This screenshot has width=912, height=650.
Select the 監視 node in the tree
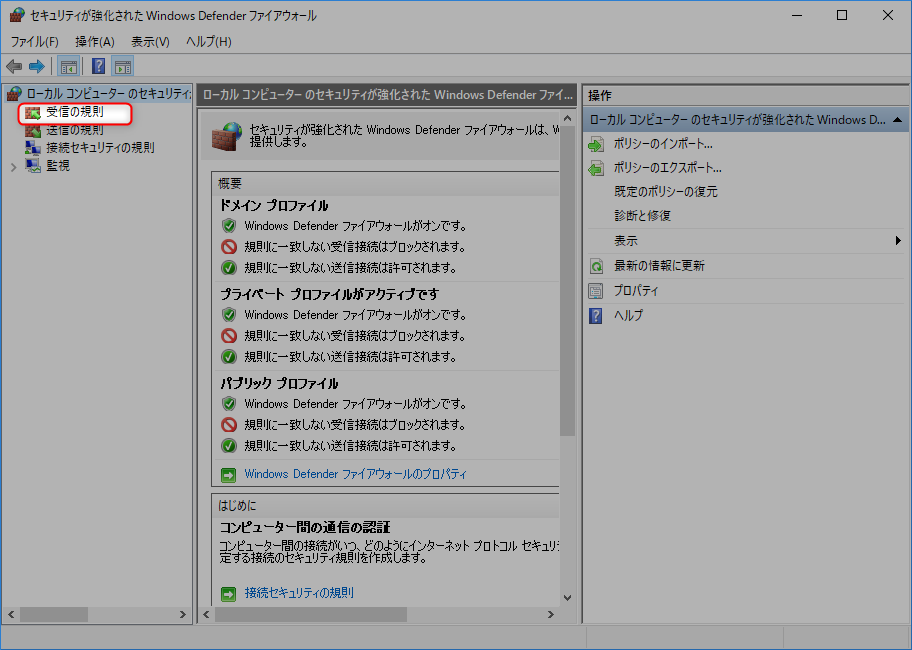pyautogui.click(x=58, y=166)
